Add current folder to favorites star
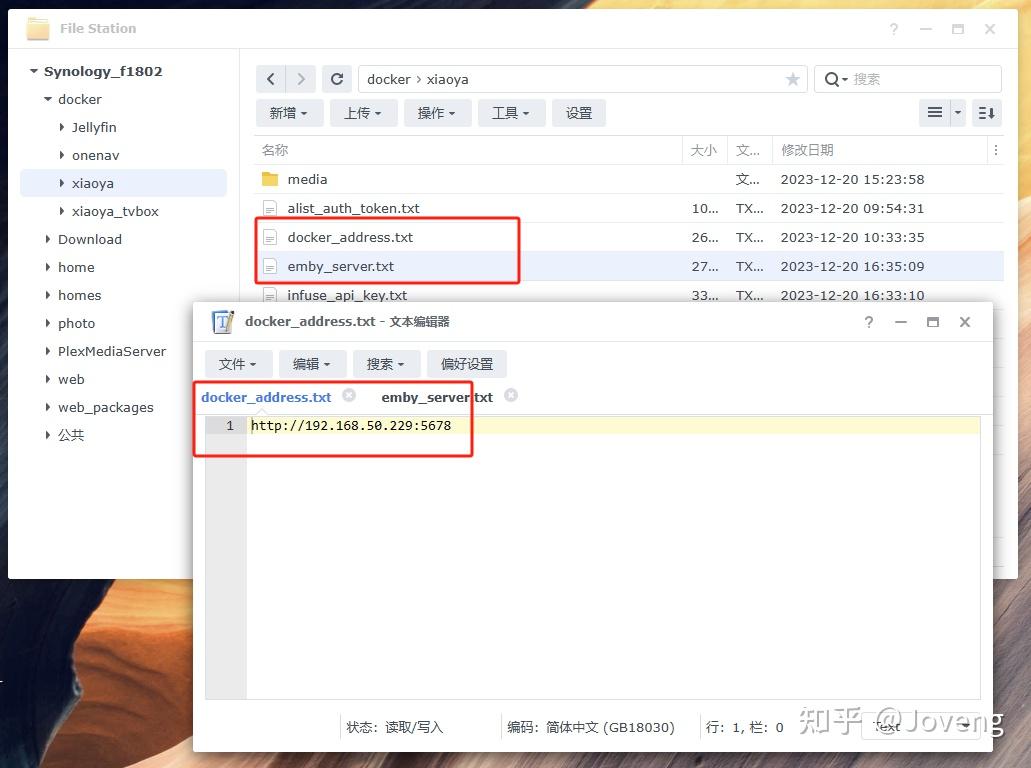Image resolution: width=1031 pixels, height=768 pixels. coord(792,80)
